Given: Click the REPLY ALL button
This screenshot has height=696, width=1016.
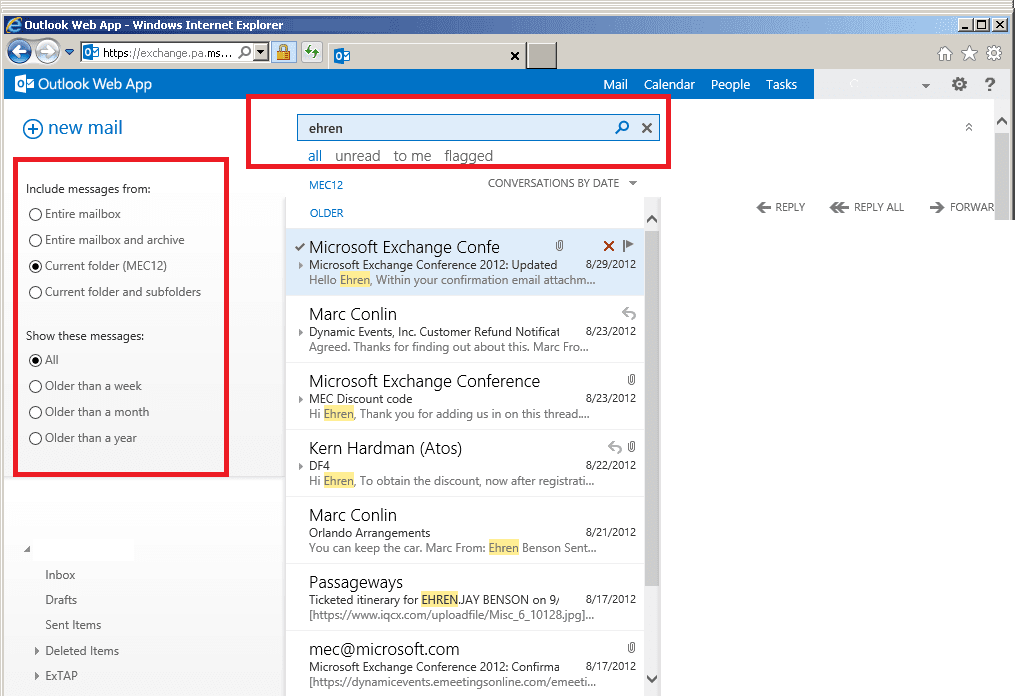Looking at the screenshot, I should (x=867, y=207).
